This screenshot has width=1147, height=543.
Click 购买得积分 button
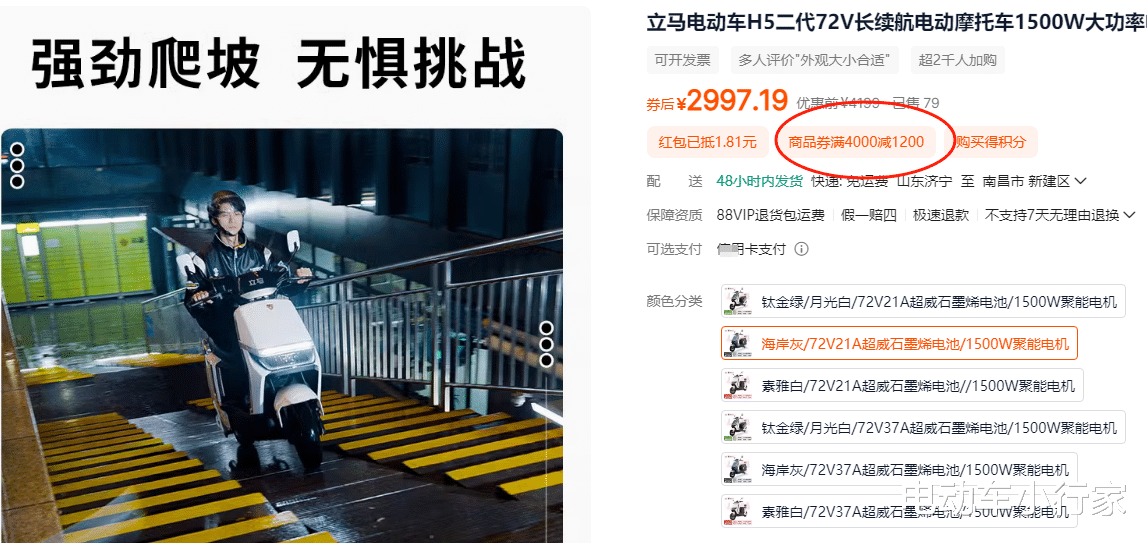pos(990,142)
